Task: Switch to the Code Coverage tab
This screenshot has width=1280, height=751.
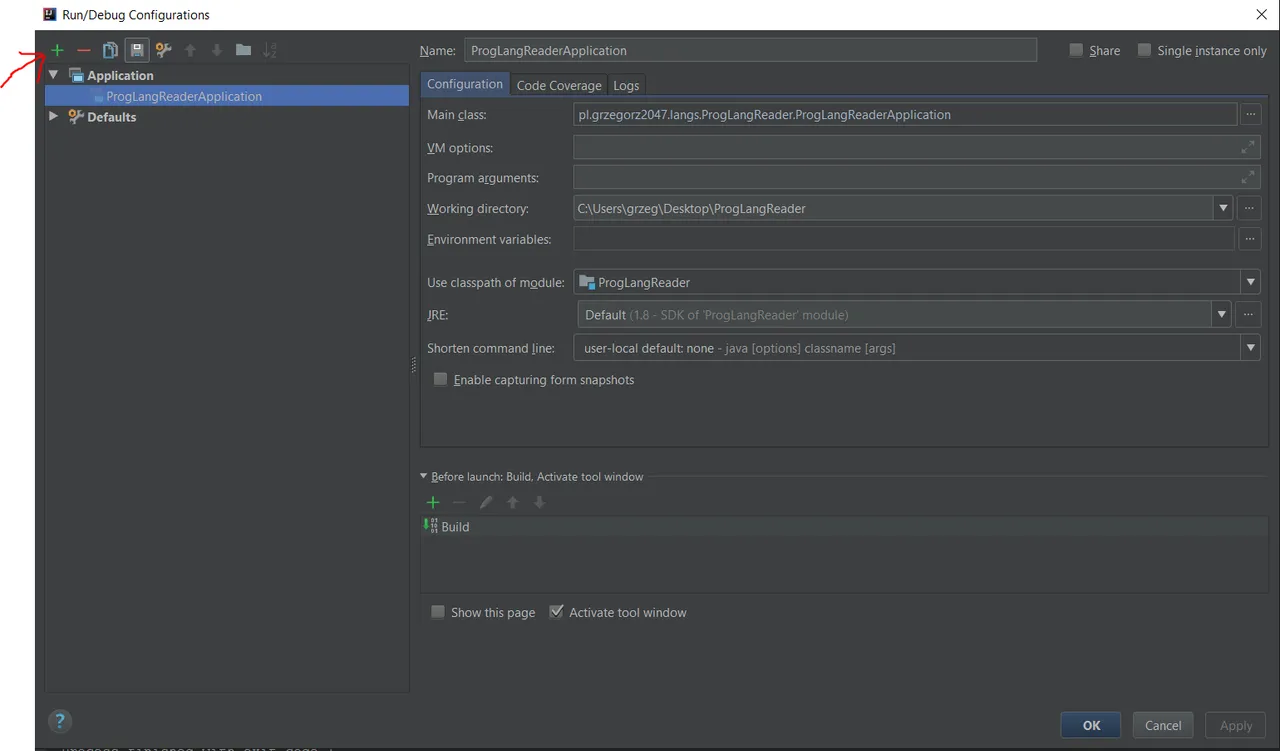Action: tap(559, 85)
